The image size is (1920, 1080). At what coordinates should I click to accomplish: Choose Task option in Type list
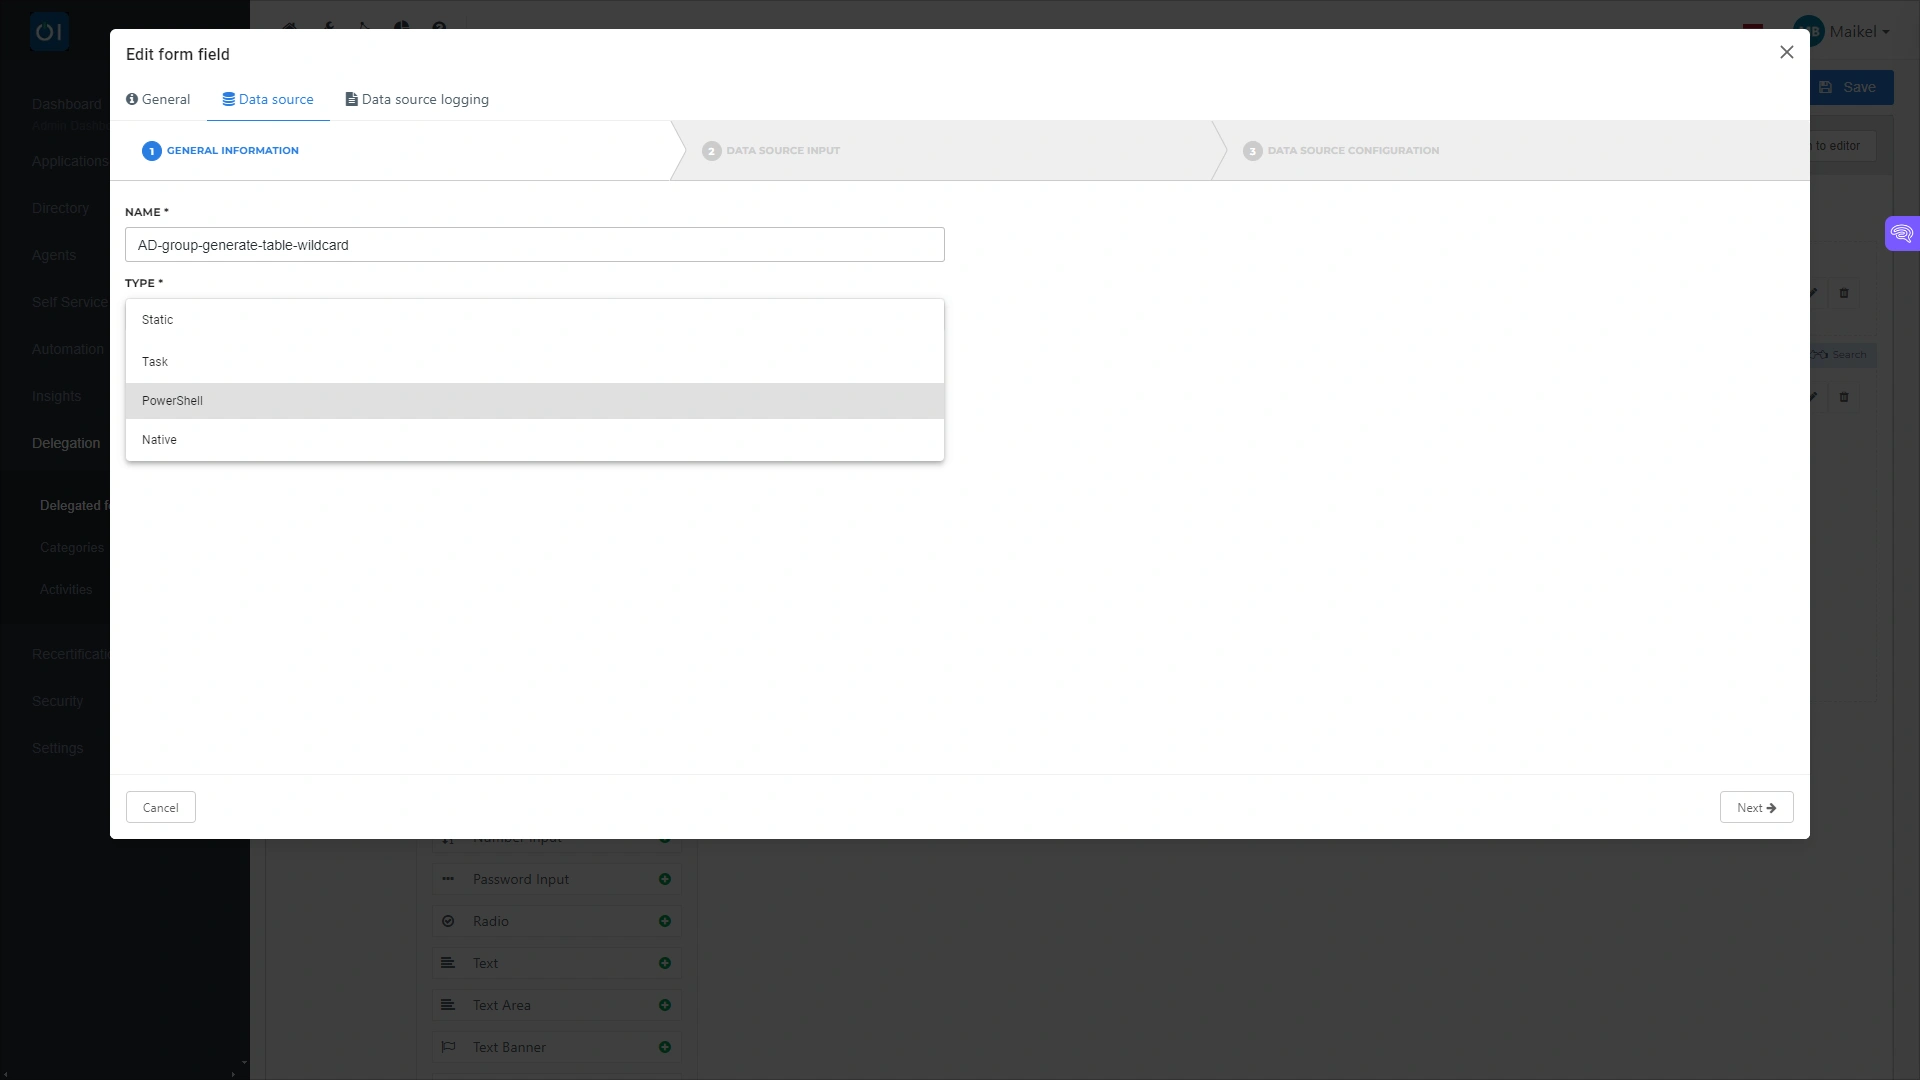534,362
